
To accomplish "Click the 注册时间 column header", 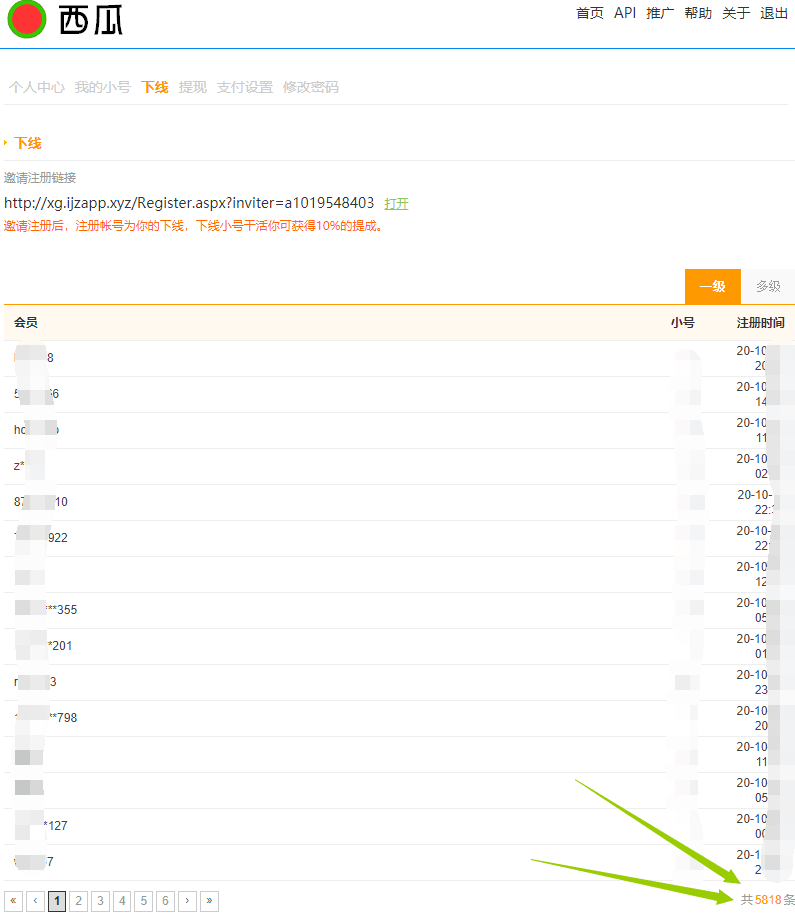I will [761, 323].
